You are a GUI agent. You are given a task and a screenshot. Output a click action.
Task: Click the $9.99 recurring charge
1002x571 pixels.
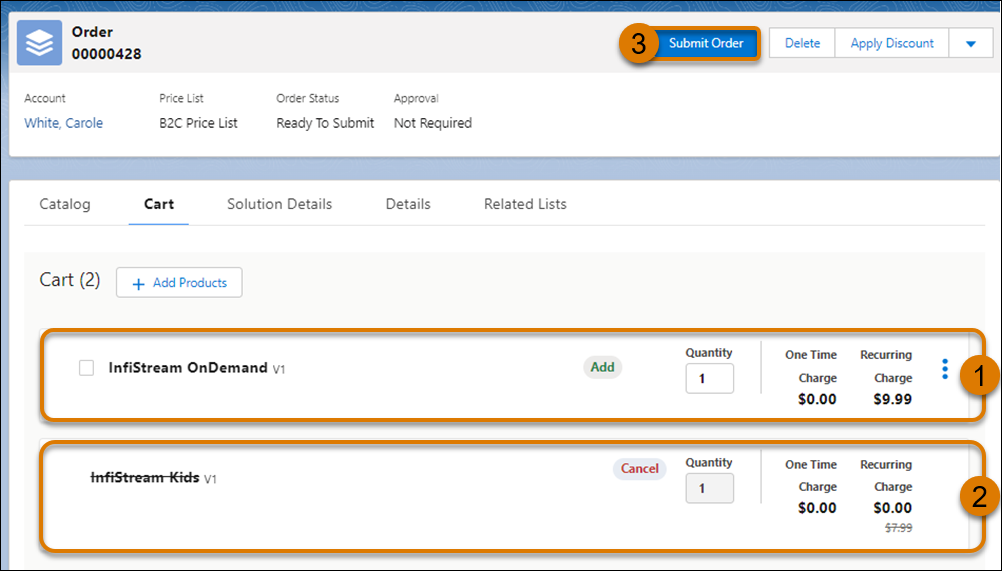pos(892,399)
